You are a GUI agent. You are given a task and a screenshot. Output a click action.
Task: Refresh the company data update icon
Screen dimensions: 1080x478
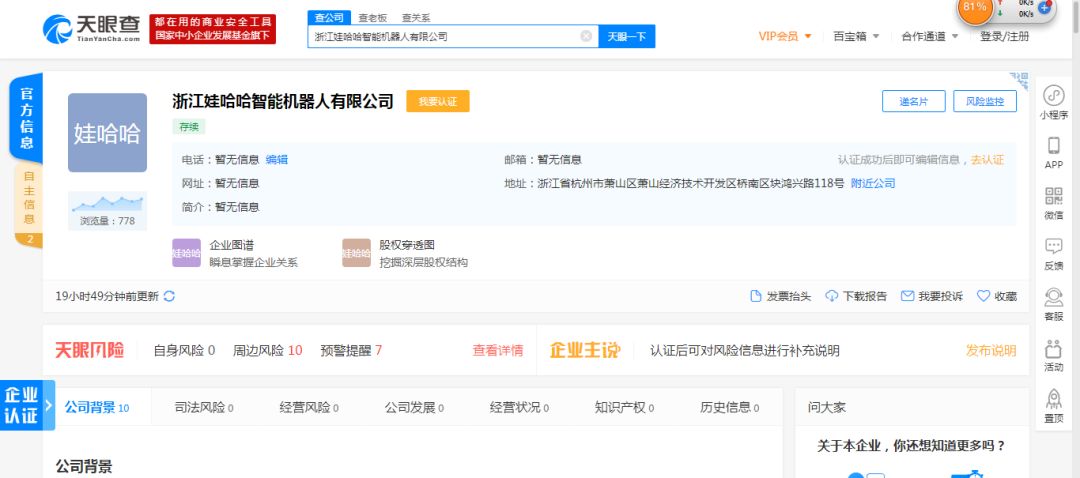[169, 296]
